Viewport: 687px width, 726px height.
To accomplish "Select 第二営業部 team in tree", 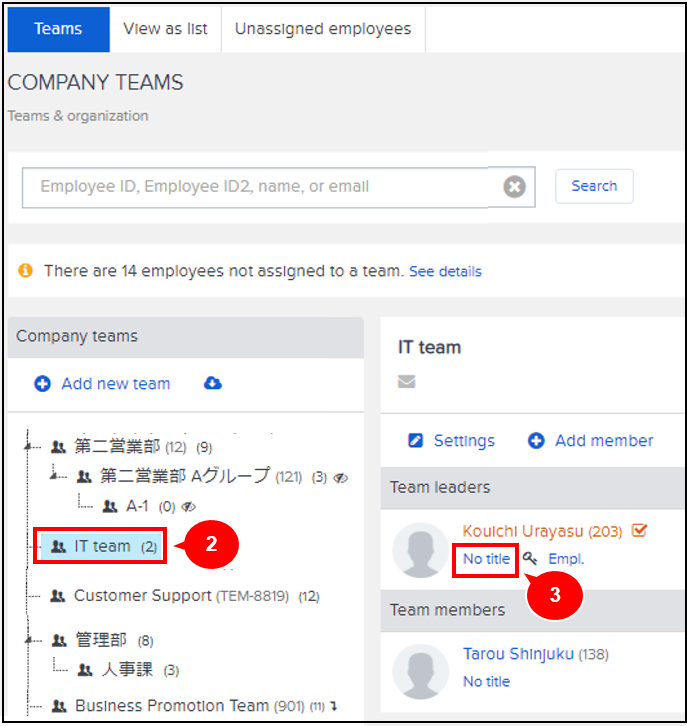I will [x=117, y=447].
